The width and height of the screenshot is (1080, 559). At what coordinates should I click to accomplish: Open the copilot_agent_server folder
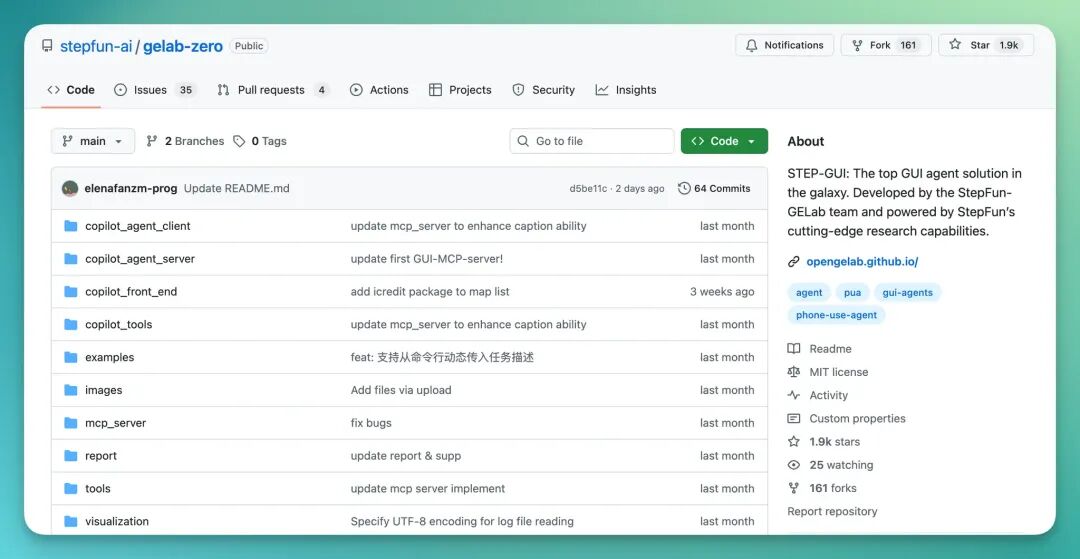click(140, 259)
